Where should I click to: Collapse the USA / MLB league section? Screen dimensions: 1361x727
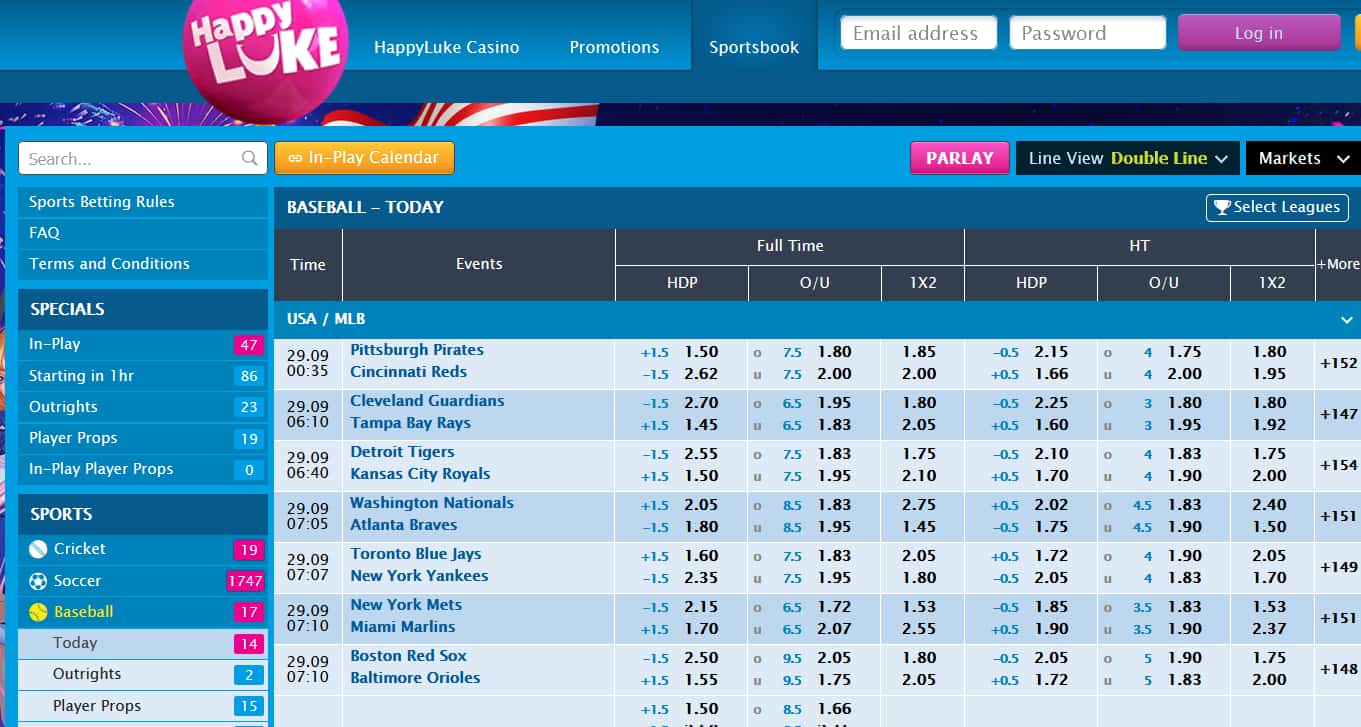click(1346, 320)
